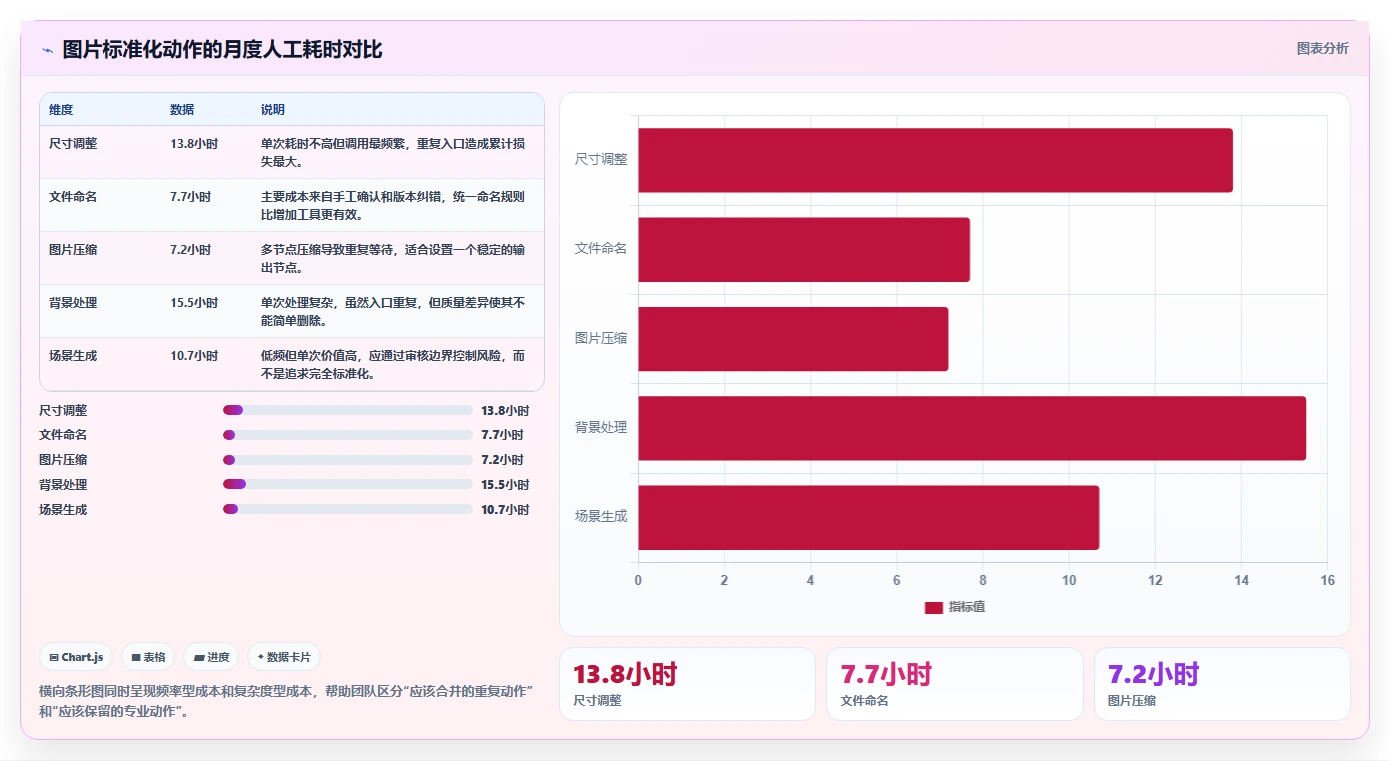Click the 场景生成 table row label
Viewport: 1390px width, 761px height.
coord(73,355)
